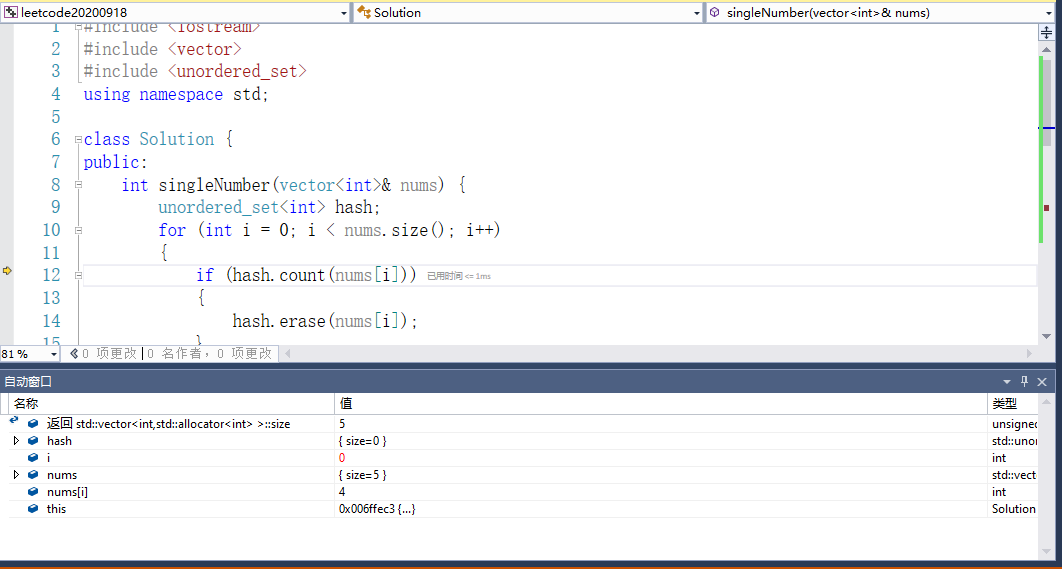The image size is (1062, 569).
Task: Click line number 14 in the gutter
Action: (x=51, y=320)
